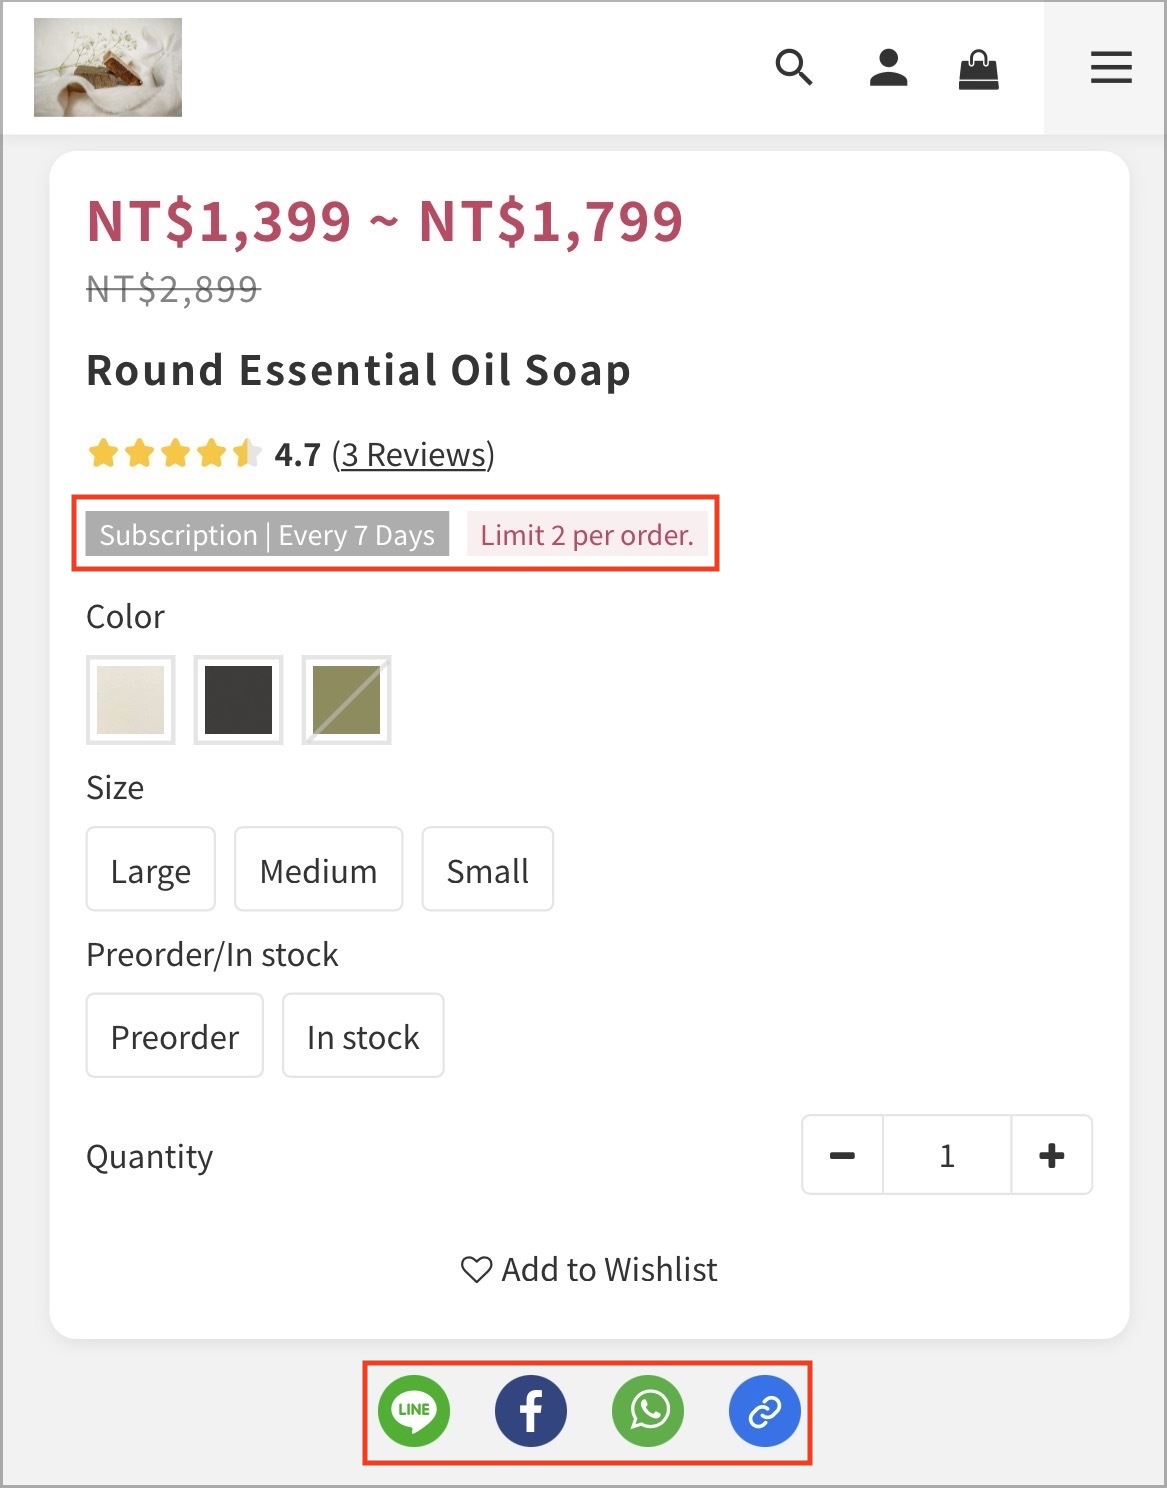Open the hamburger menu
Image resolution: width=1167 pixels, height=1488 pixels.
(x=1111, y=68)
